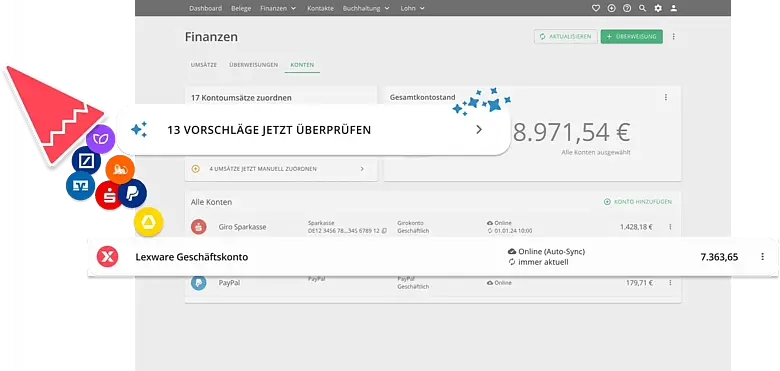Click the red Sparkasse logo bubble
This screenshot has width=780, height=371.
click(x=108, y=195)
